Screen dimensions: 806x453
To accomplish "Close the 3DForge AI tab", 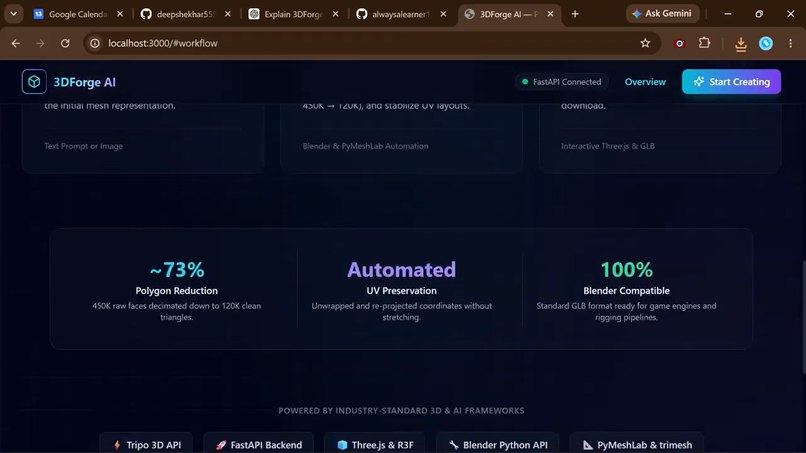I will coord(551,14).
